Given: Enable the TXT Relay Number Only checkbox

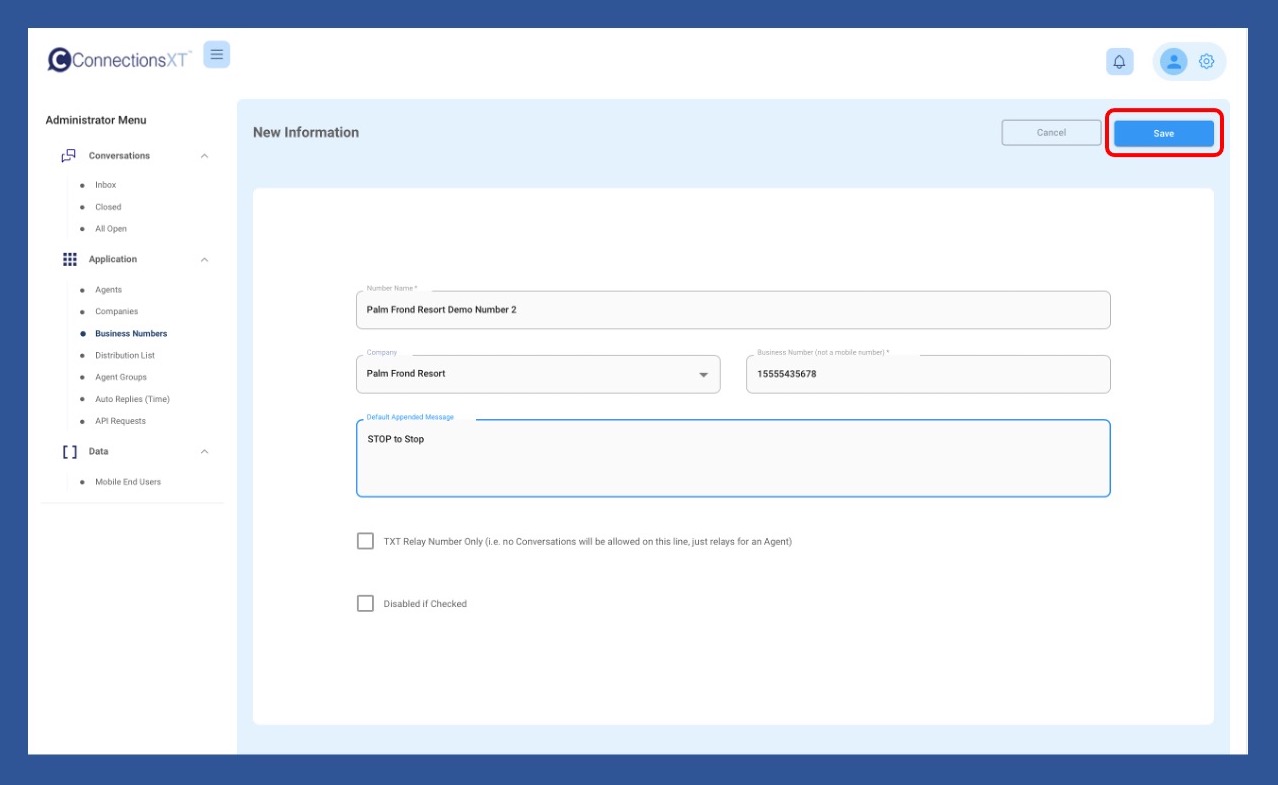Looking at the screenshot, I should (366, 541).
